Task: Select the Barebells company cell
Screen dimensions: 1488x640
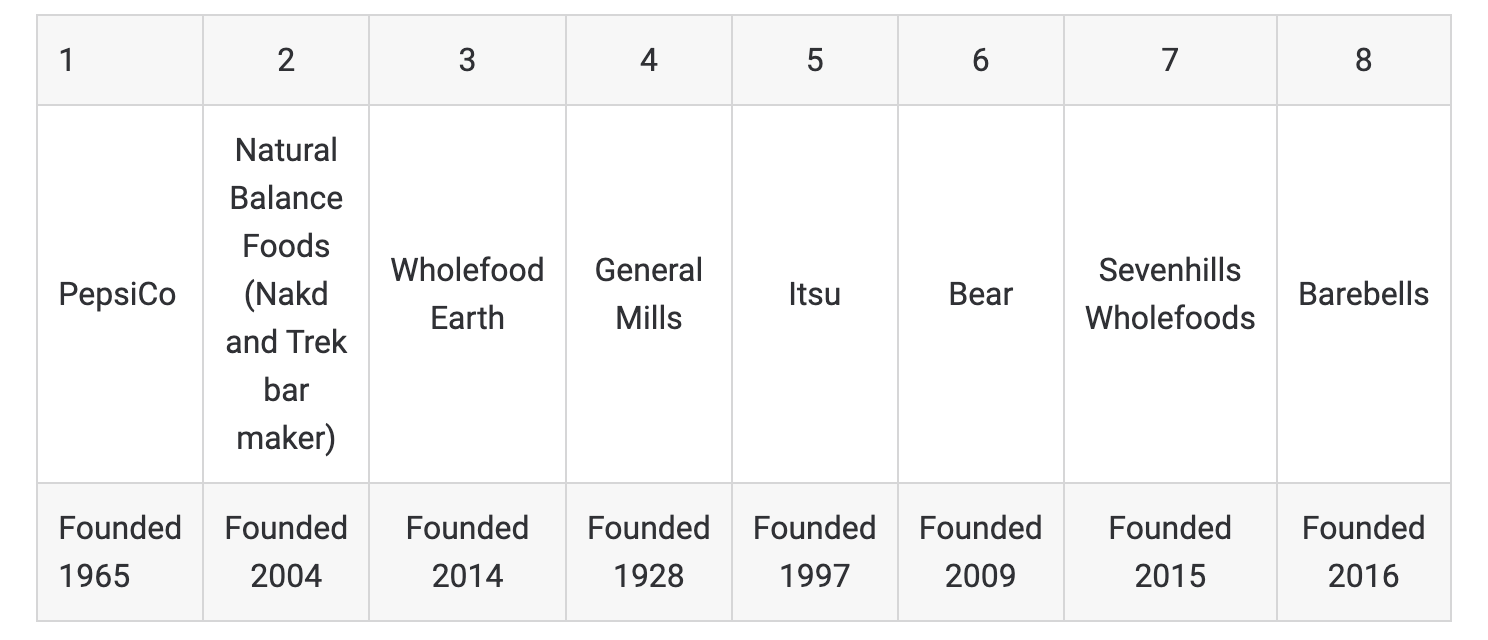Action: click(1363, 294)
